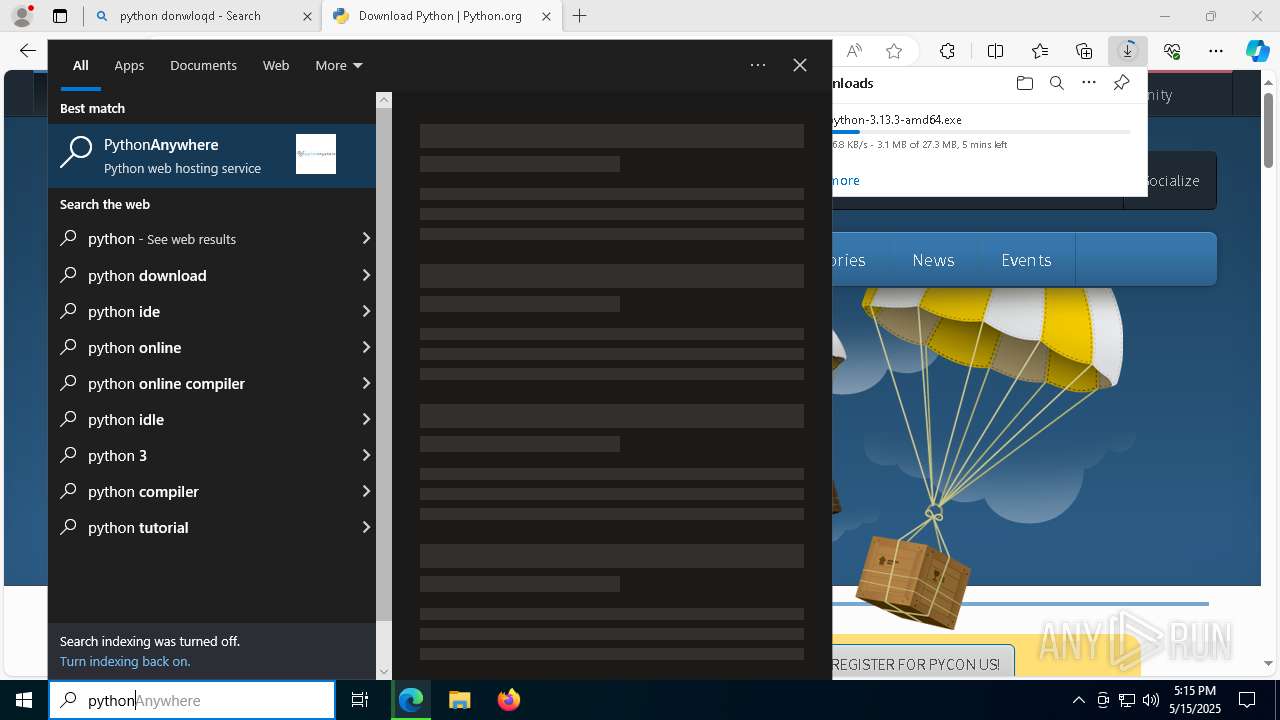The height and width of the screenshot is (720, 1280).
Task: Click the PythonAnywhere logo thumbnail
Action: [x=316, y=154]
